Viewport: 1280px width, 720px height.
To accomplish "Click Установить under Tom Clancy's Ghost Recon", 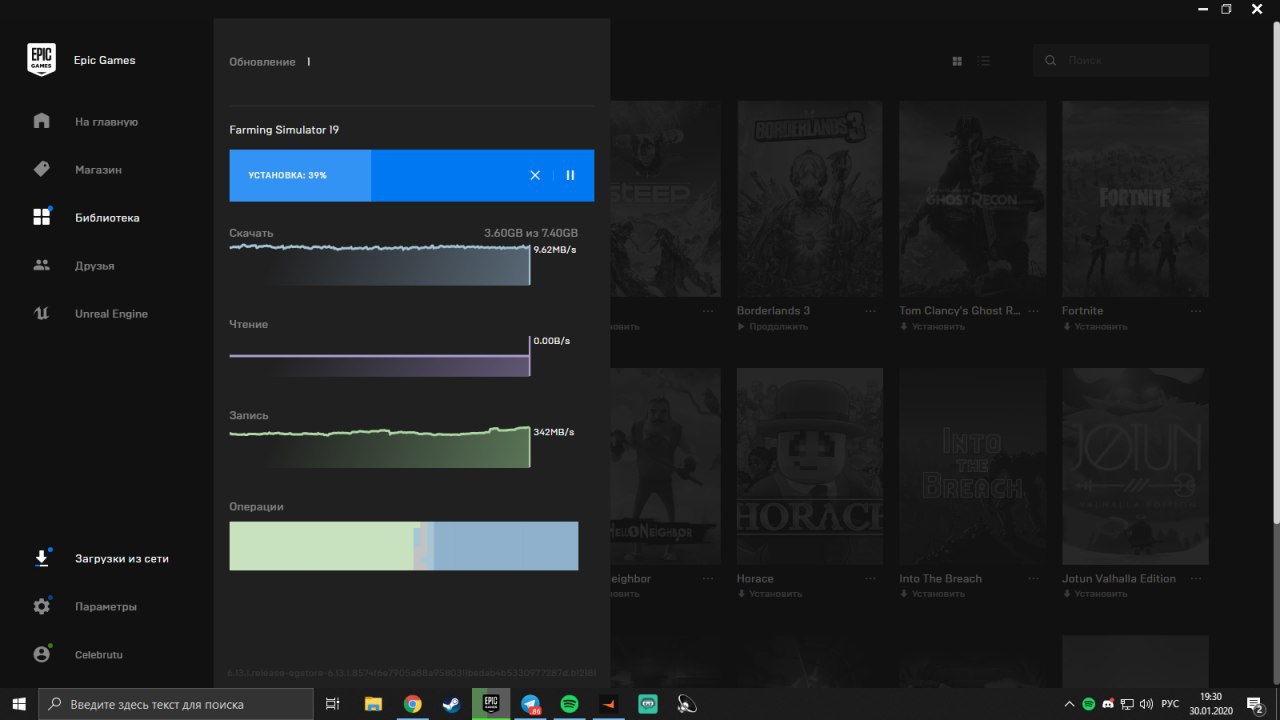I will pos(932,327).
